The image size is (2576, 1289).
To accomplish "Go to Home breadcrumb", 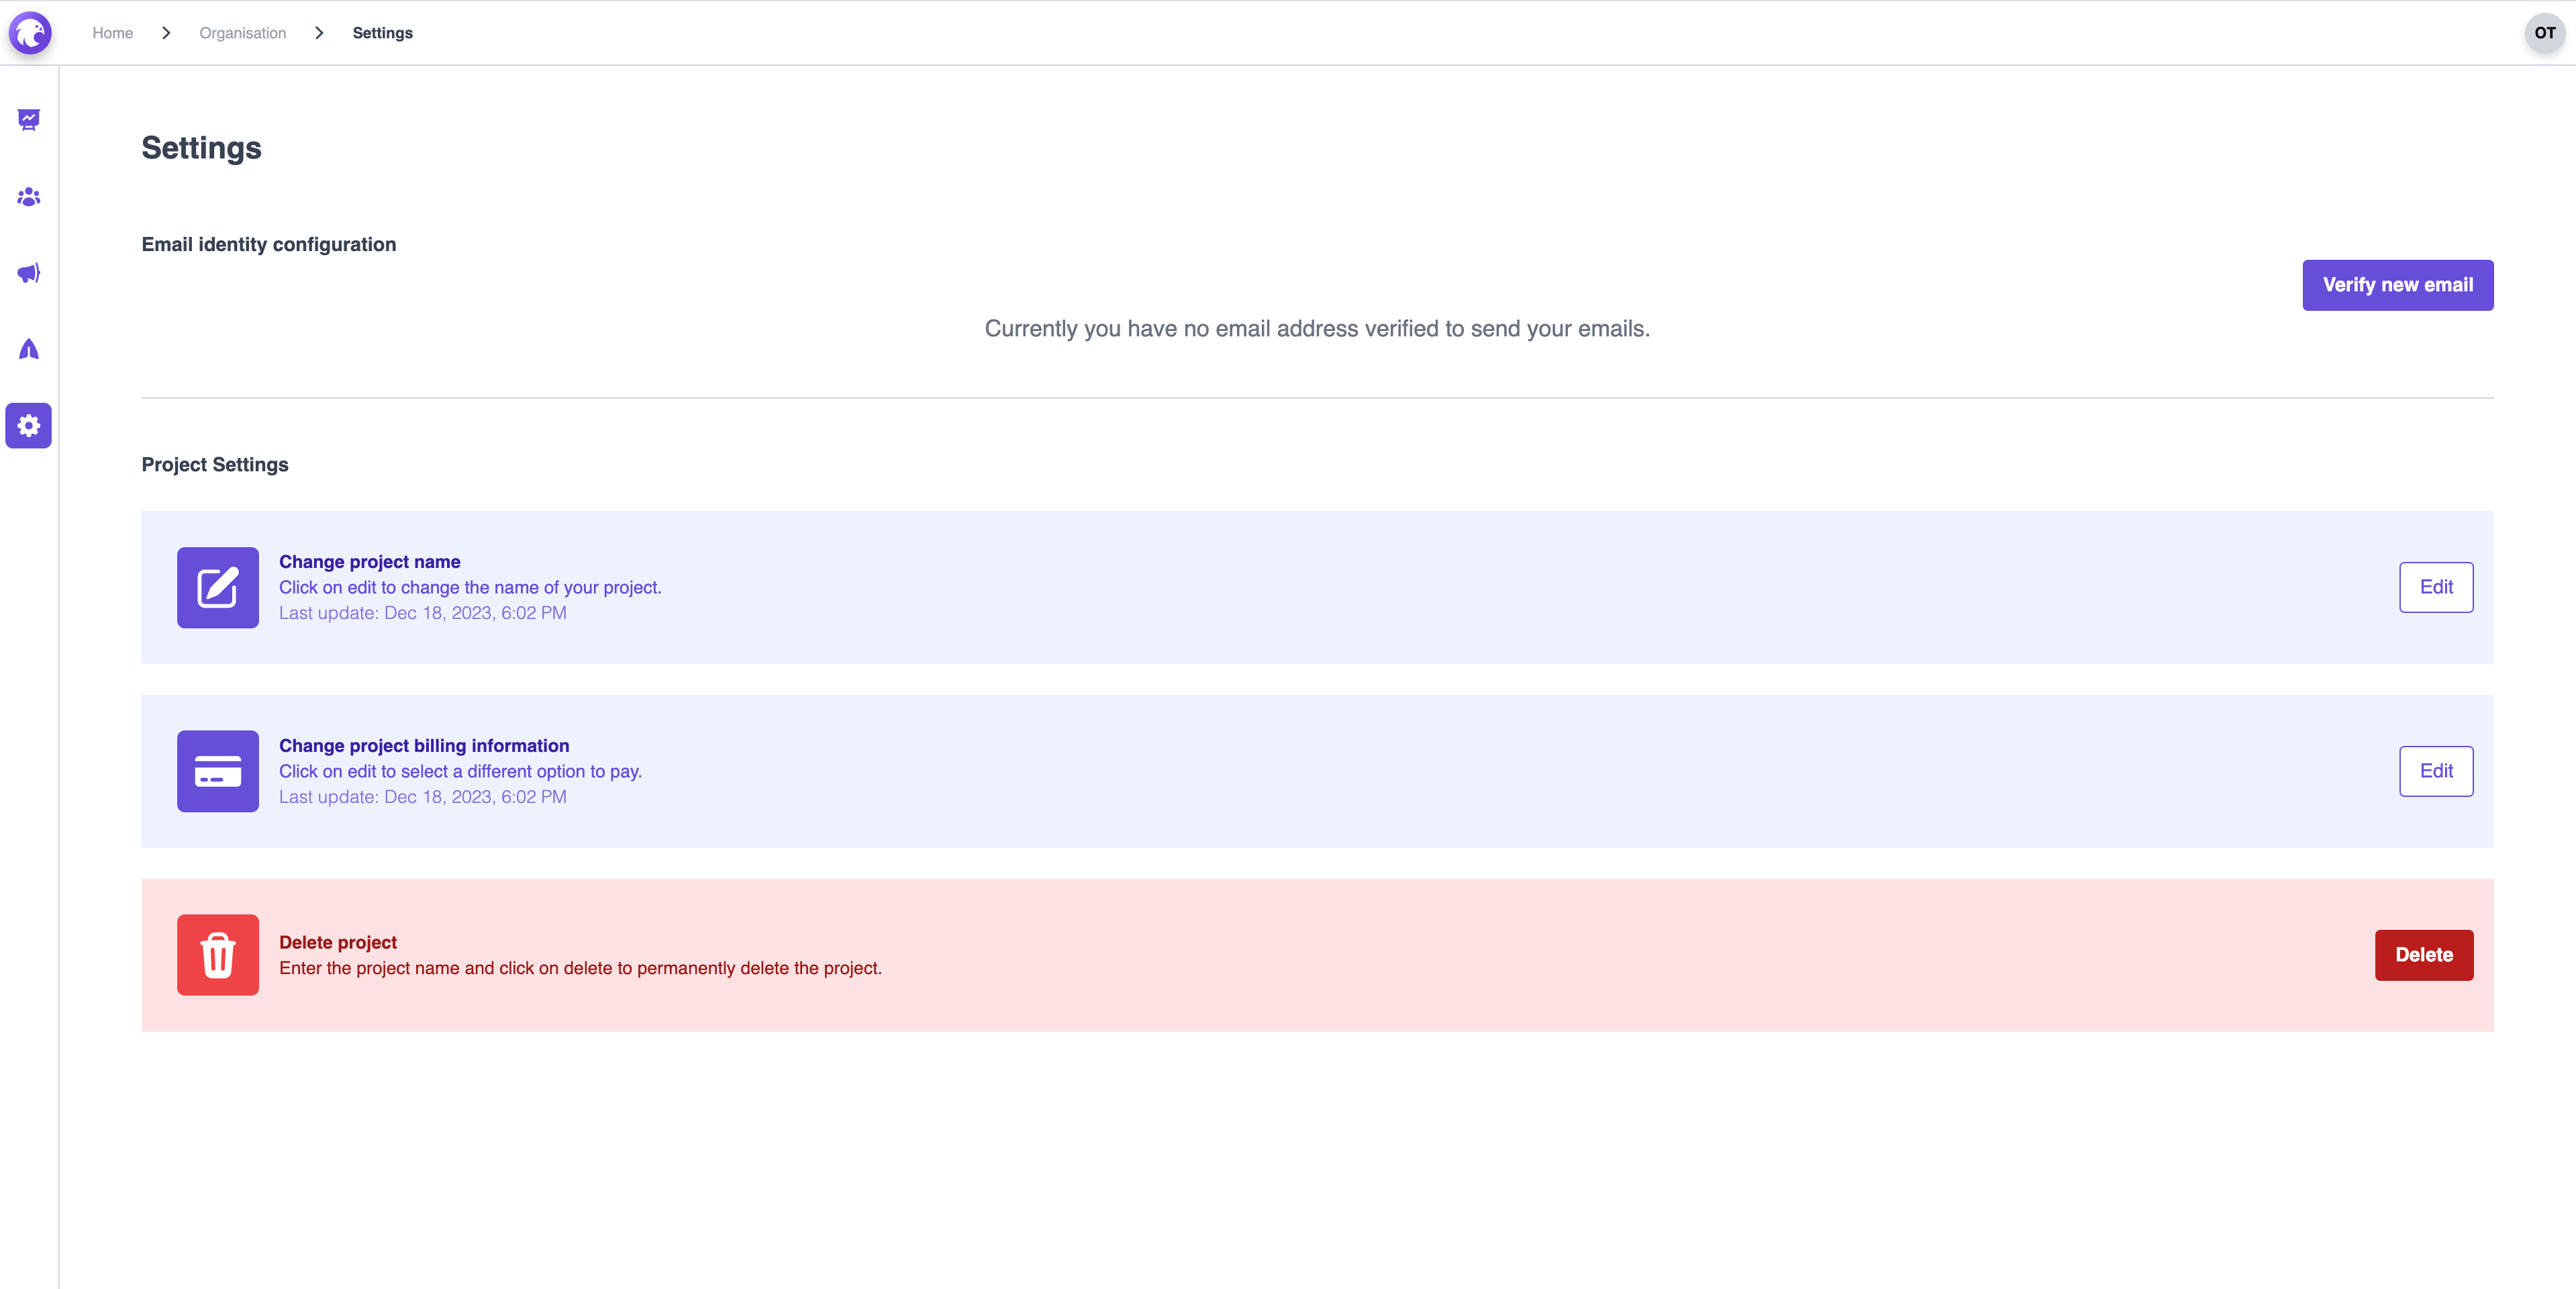I will [x=113, y=33].
